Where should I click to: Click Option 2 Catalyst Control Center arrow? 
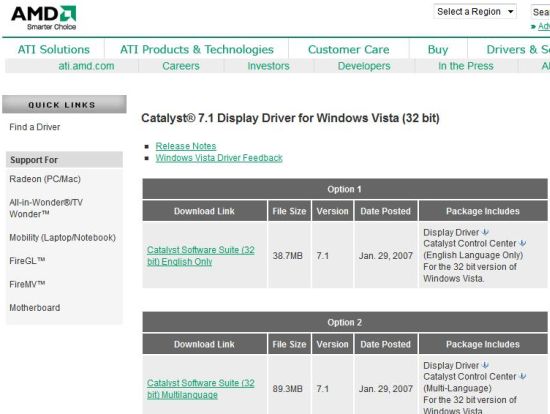pyautogui.click(x=522, y=376)
